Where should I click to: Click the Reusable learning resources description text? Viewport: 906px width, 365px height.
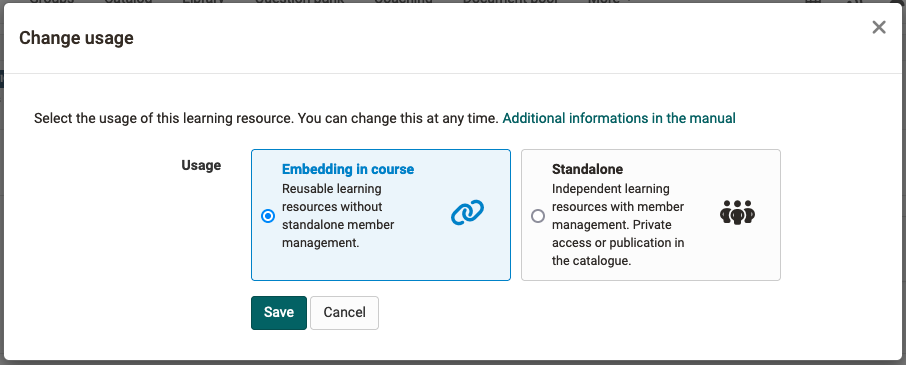[x=338, y=215]
